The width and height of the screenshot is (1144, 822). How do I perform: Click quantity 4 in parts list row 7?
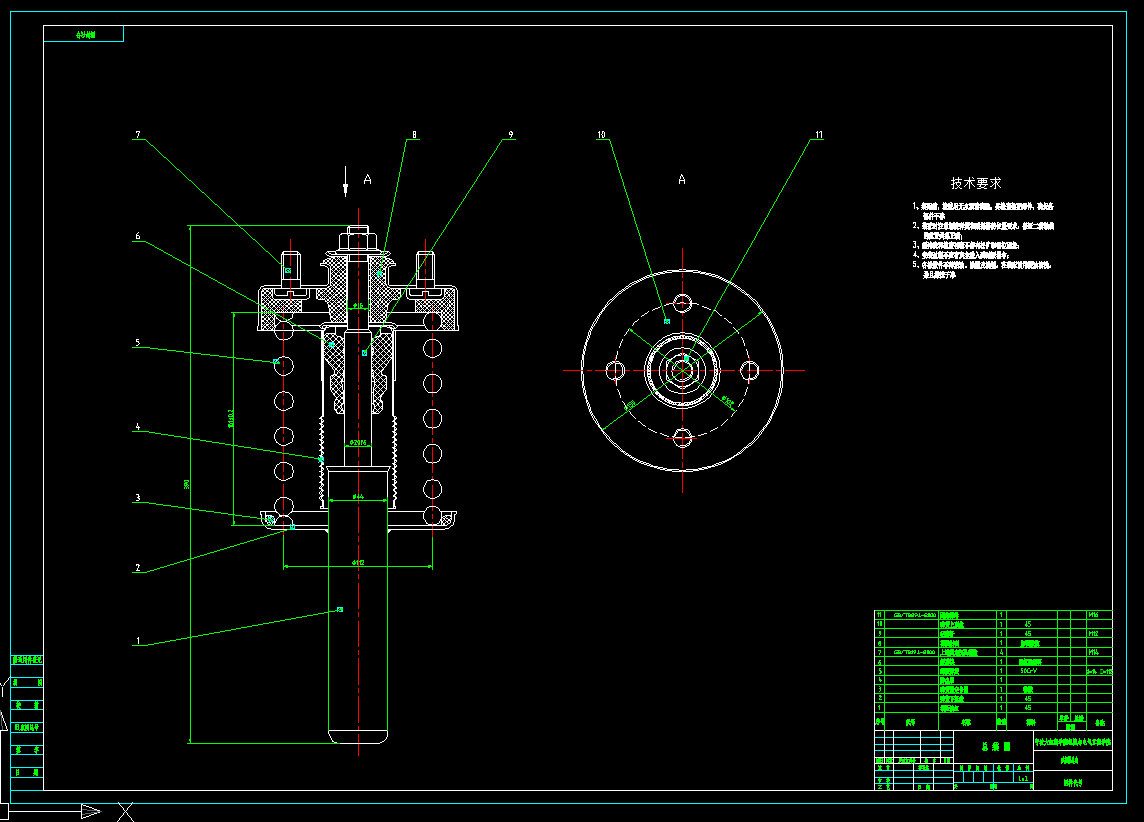(x=1001, y=652)
